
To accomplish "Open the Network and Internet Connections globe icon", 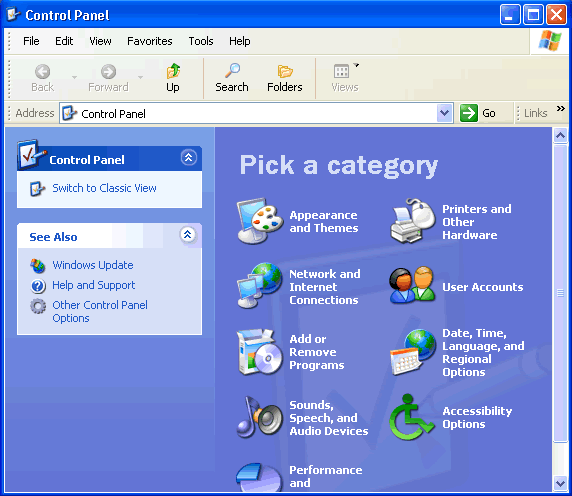I will (x=260, y=286).
